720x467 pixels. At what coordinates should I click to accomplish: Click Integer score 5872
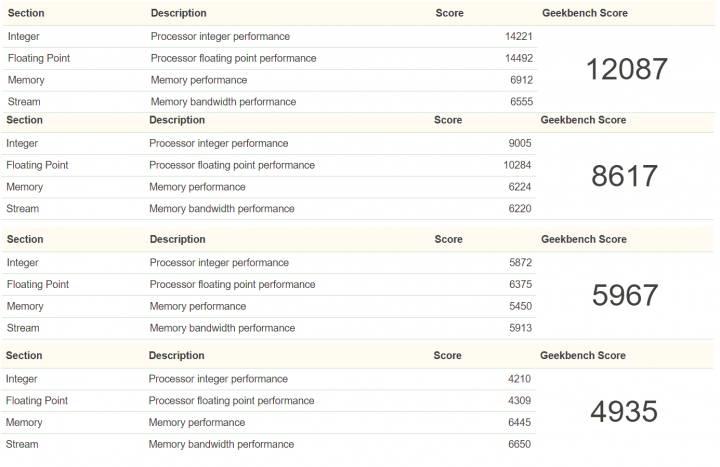(x=520, y=263)
